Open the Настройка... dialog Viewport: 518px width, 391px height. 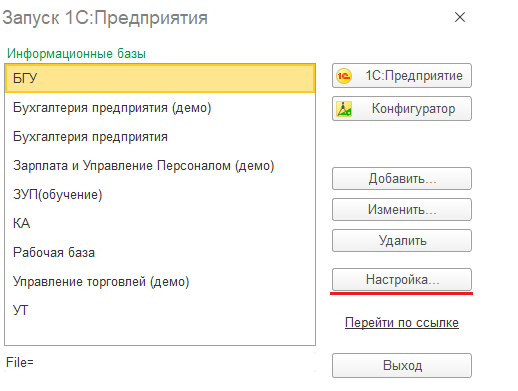402,279
